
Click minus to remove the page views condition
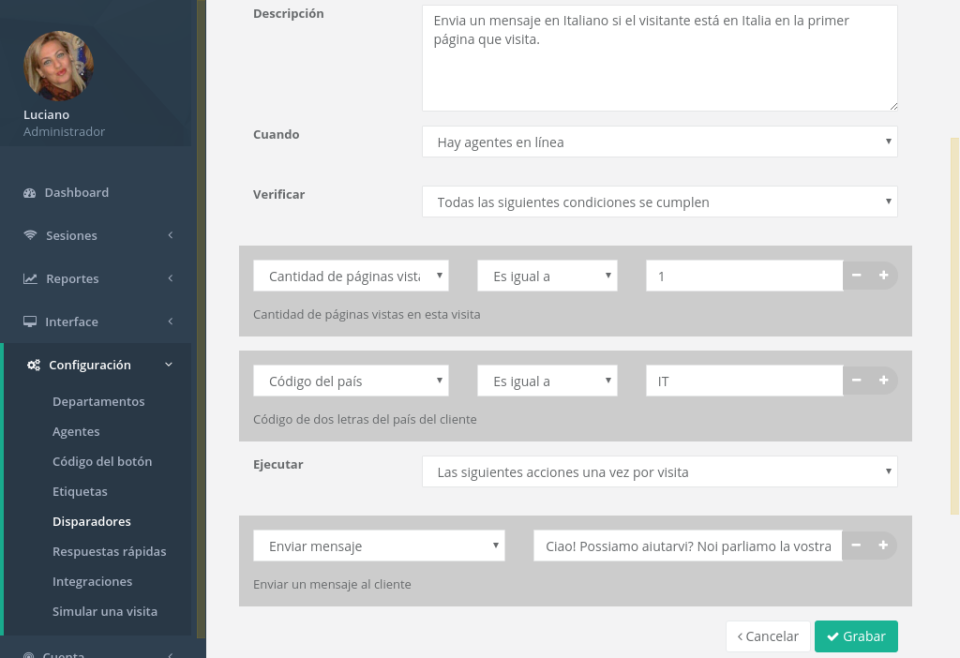pyautogui.click(x=856, y=275)
